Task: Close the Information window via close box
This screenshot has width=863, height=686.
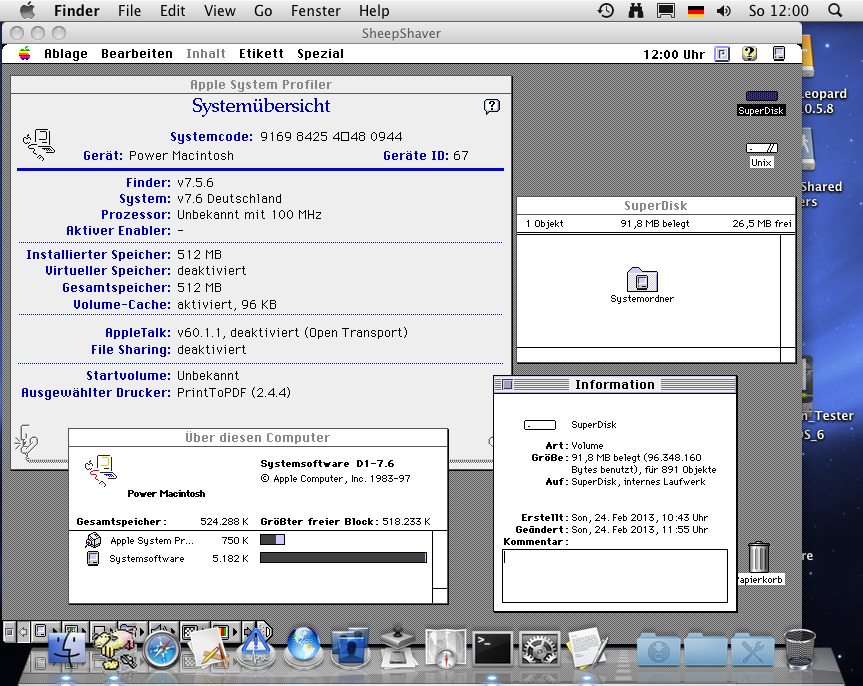Action: tap(507, 384)
